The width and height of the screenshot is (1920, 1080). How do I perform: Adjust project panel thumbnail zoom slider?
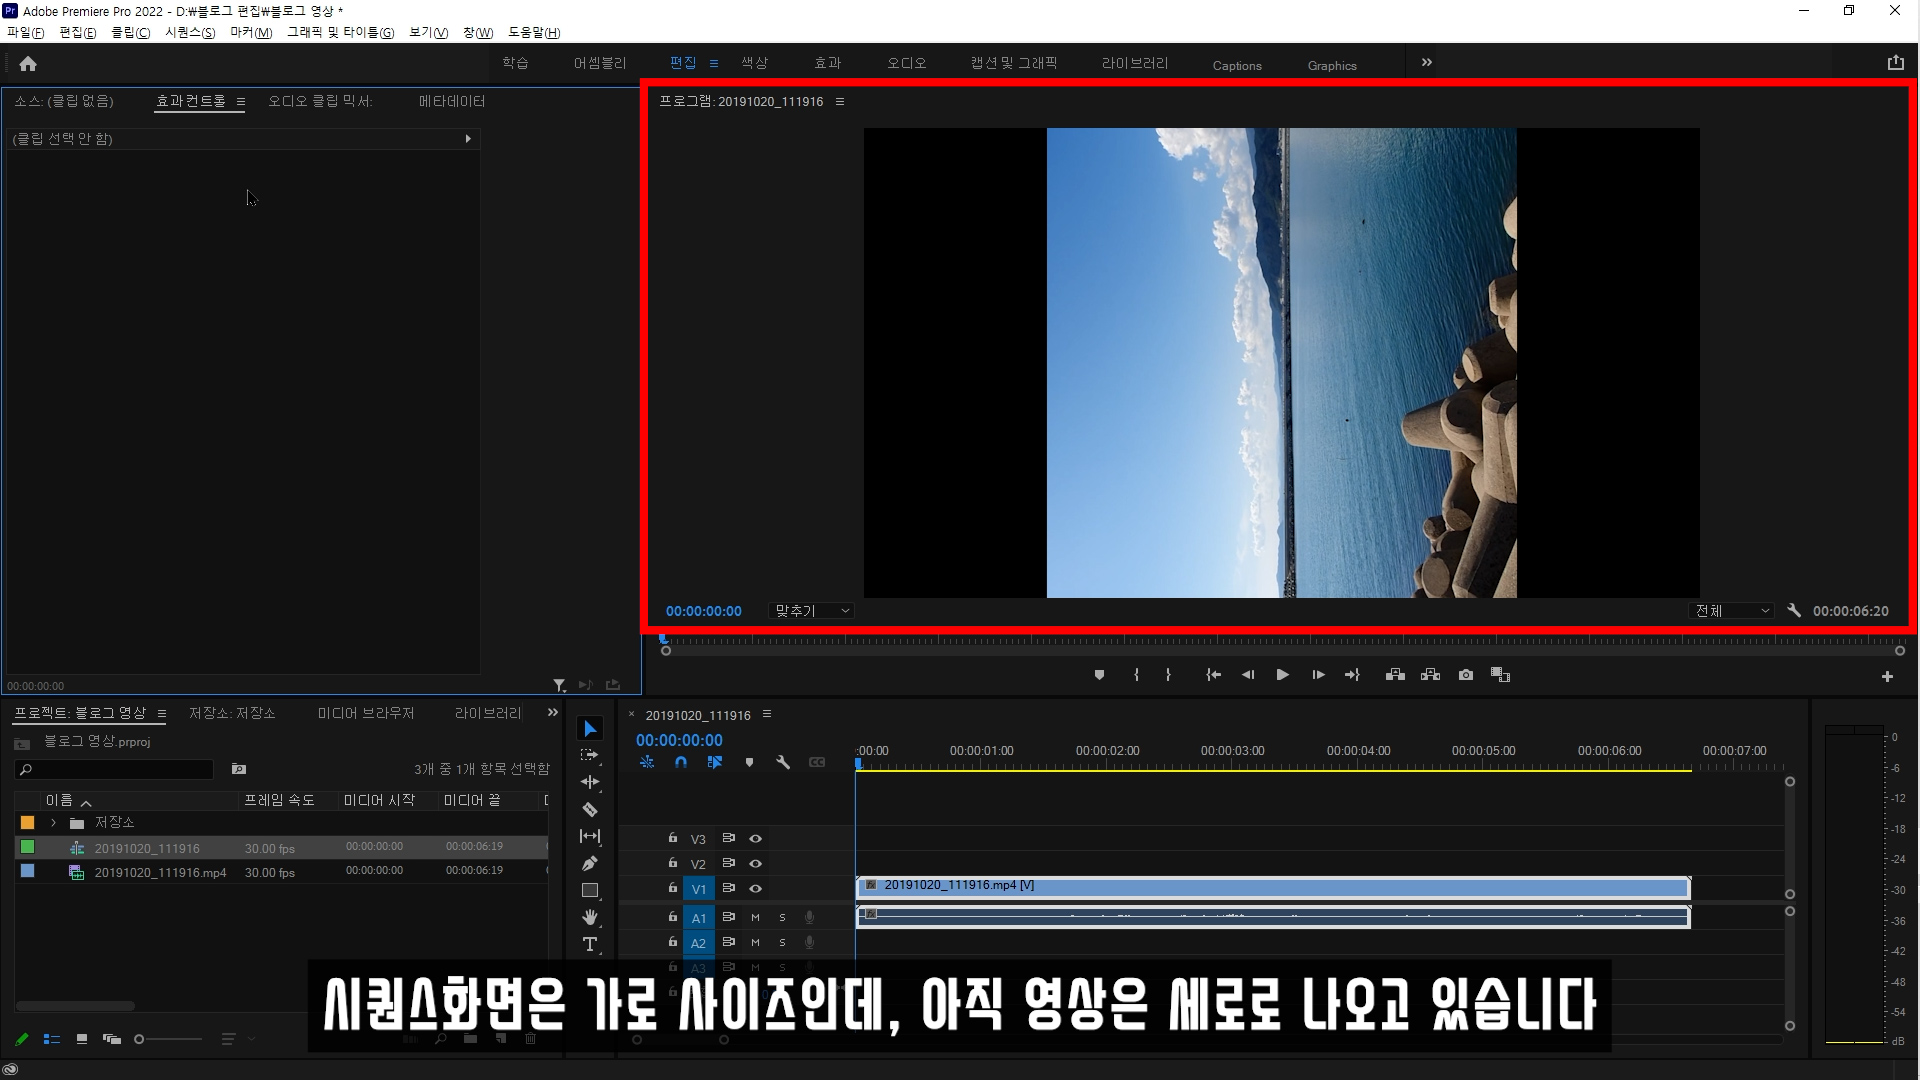pos(140,1039)
